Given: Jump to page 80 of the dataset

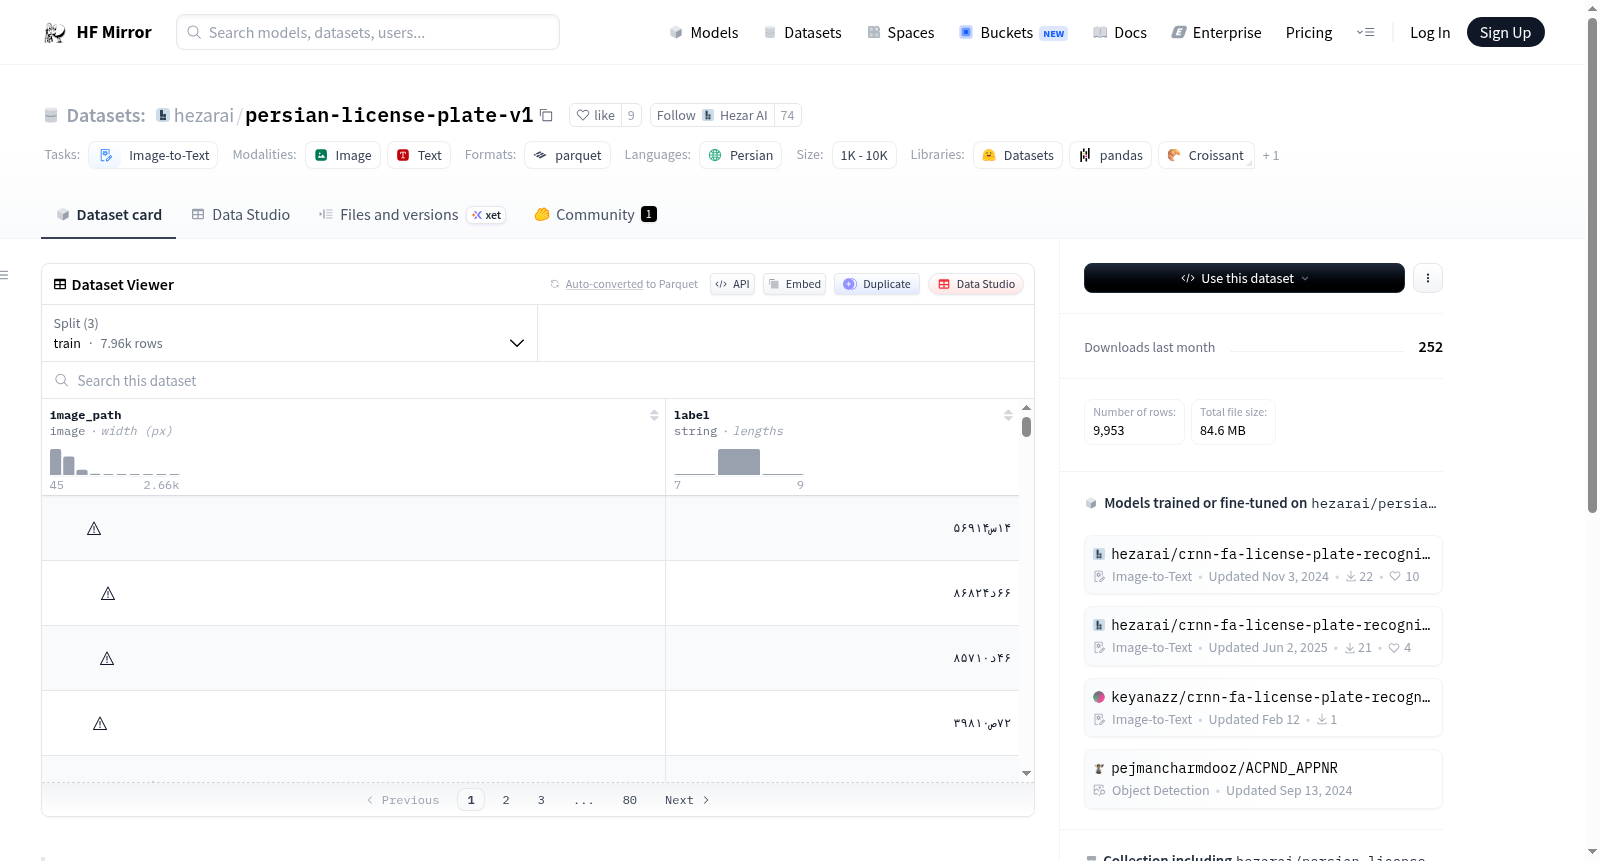Looking at the screenshot, I should pos(630,800).
